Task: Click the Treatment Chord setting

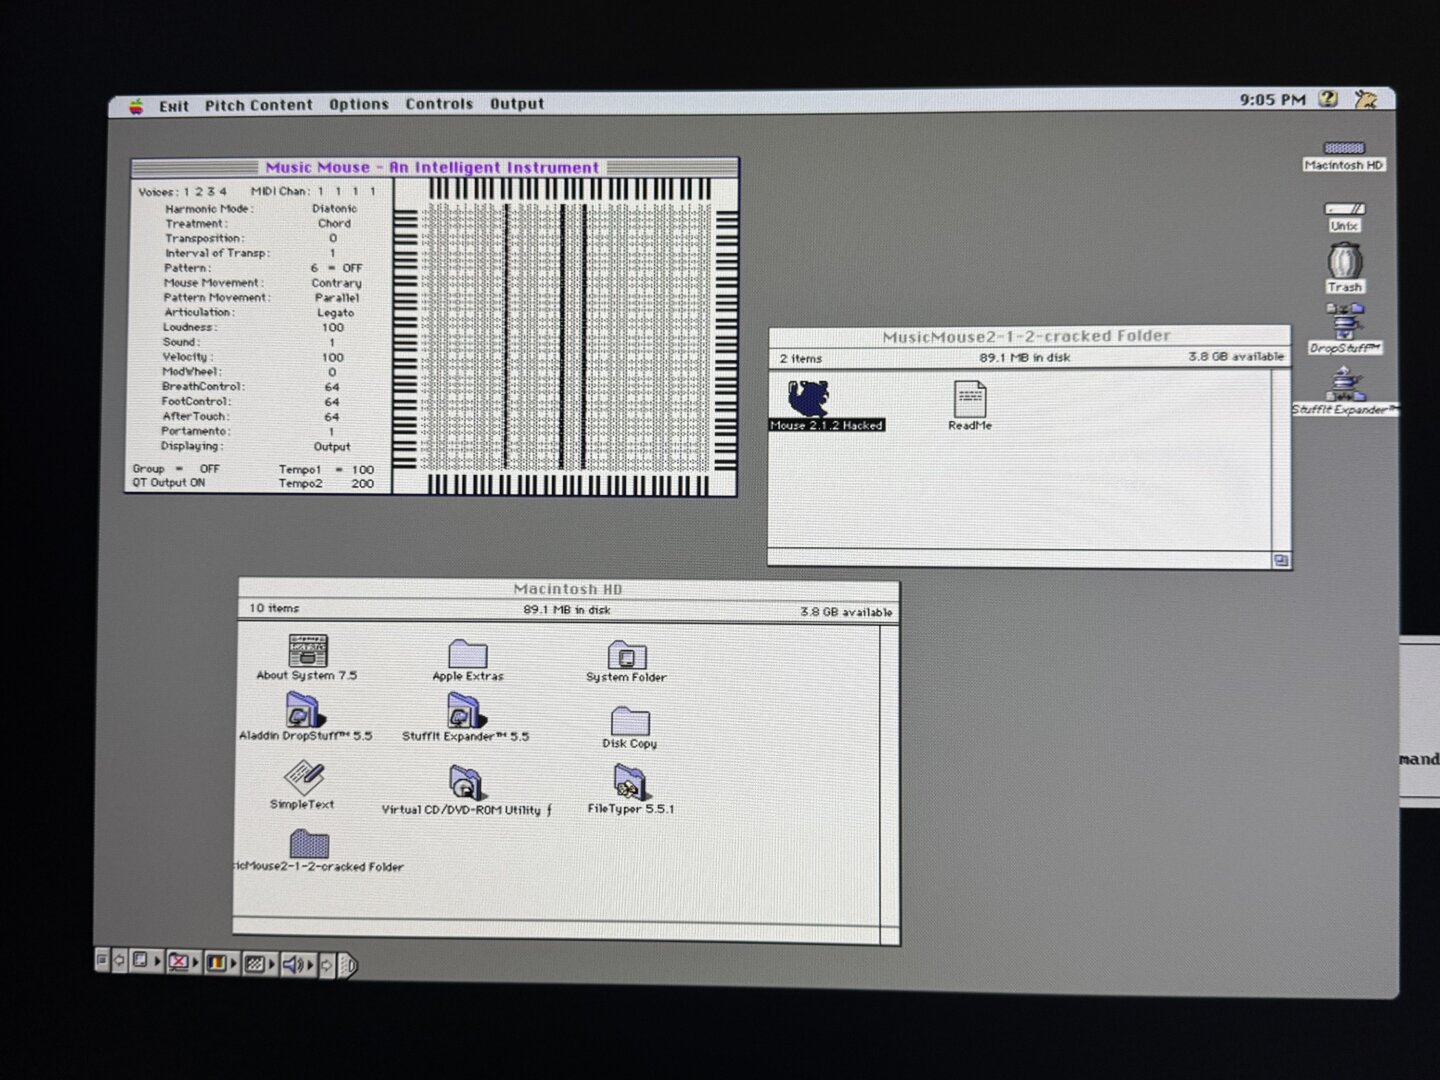Action: pos(334,222)
